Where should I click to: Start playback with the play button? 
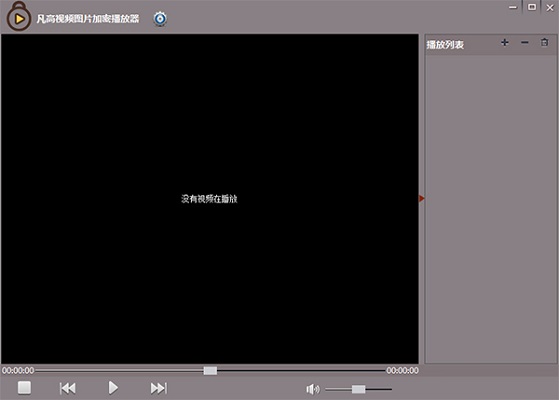tap(113, 388)
